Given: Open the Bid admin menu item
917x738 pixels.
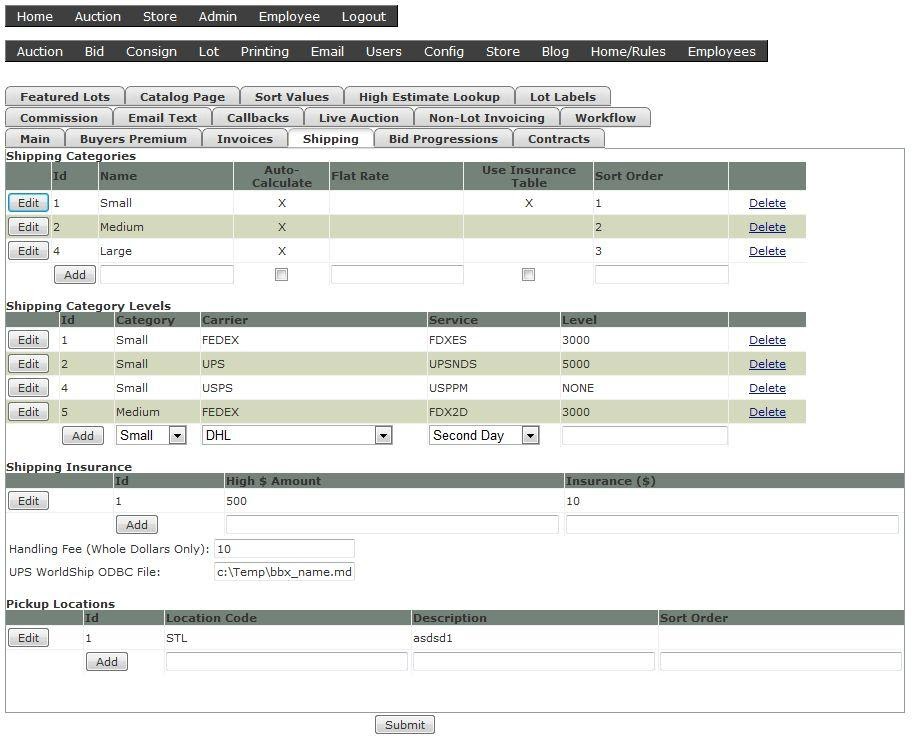Looking at the screenshot, I should [94, 51].
